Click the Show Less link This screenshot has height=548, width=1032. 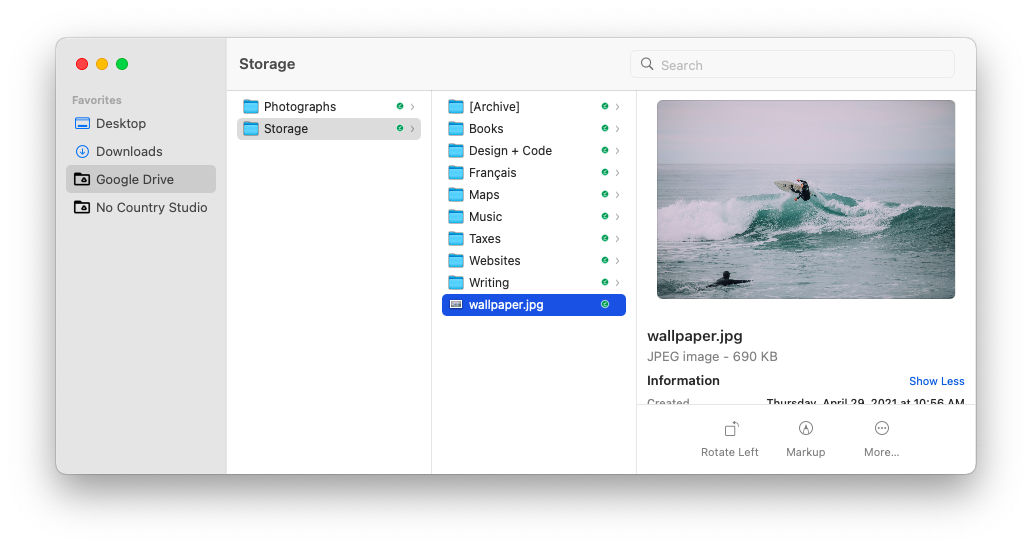(x=936, y=381)
